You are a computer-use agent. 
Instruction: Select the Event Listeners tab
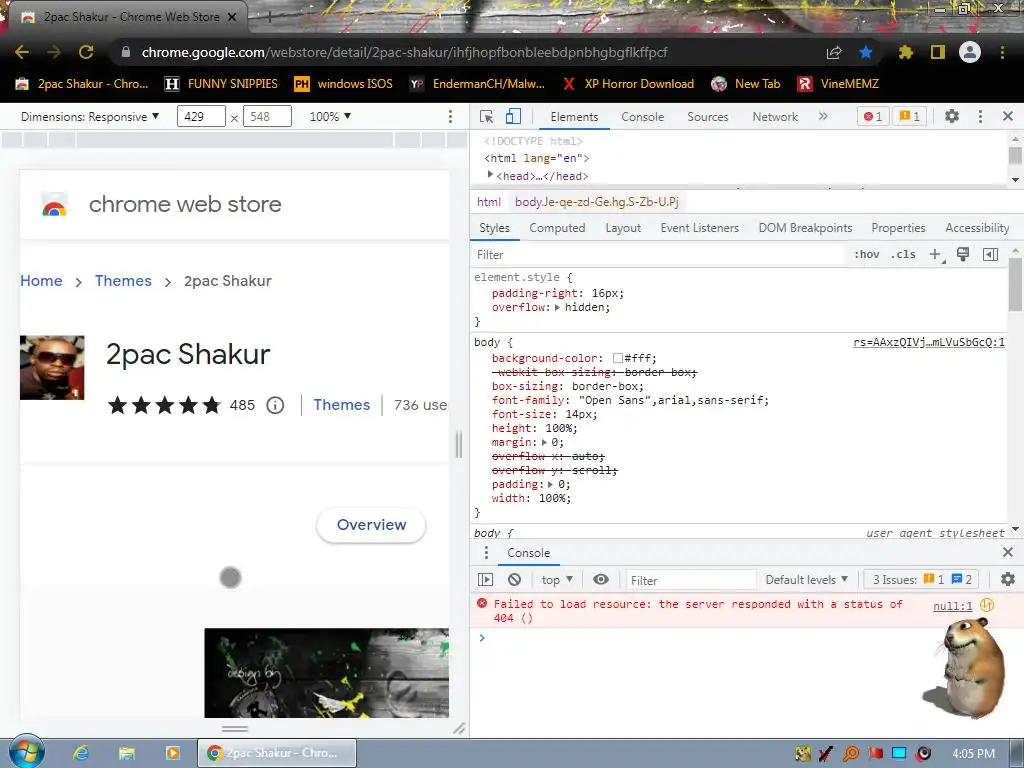click(699, 228)
